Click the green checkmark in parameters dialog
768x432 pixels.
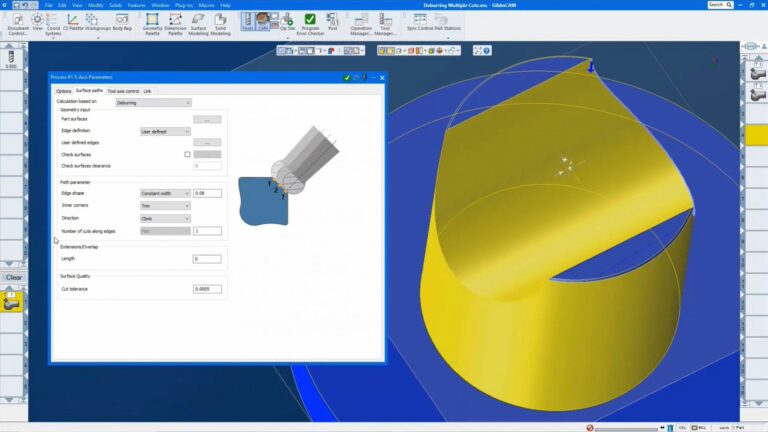tap(347, 77)
